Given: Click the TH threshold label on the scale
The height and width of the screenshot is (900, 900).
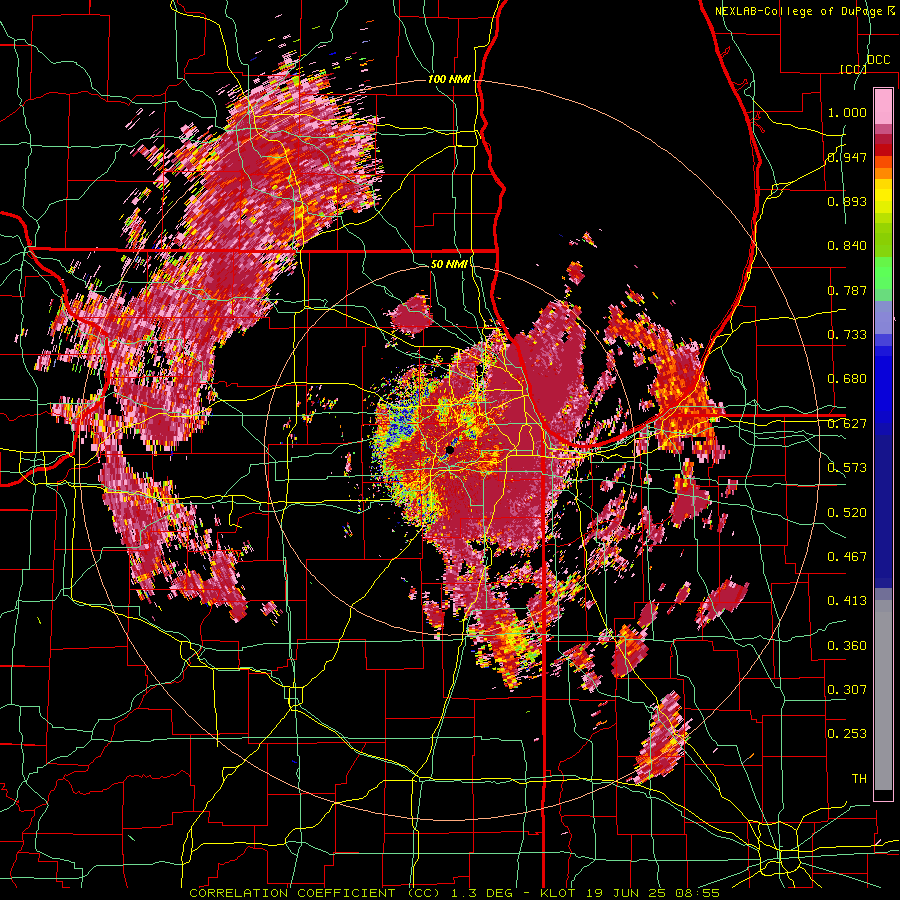Looking at the screenshot, I should [x=859, y=779].
